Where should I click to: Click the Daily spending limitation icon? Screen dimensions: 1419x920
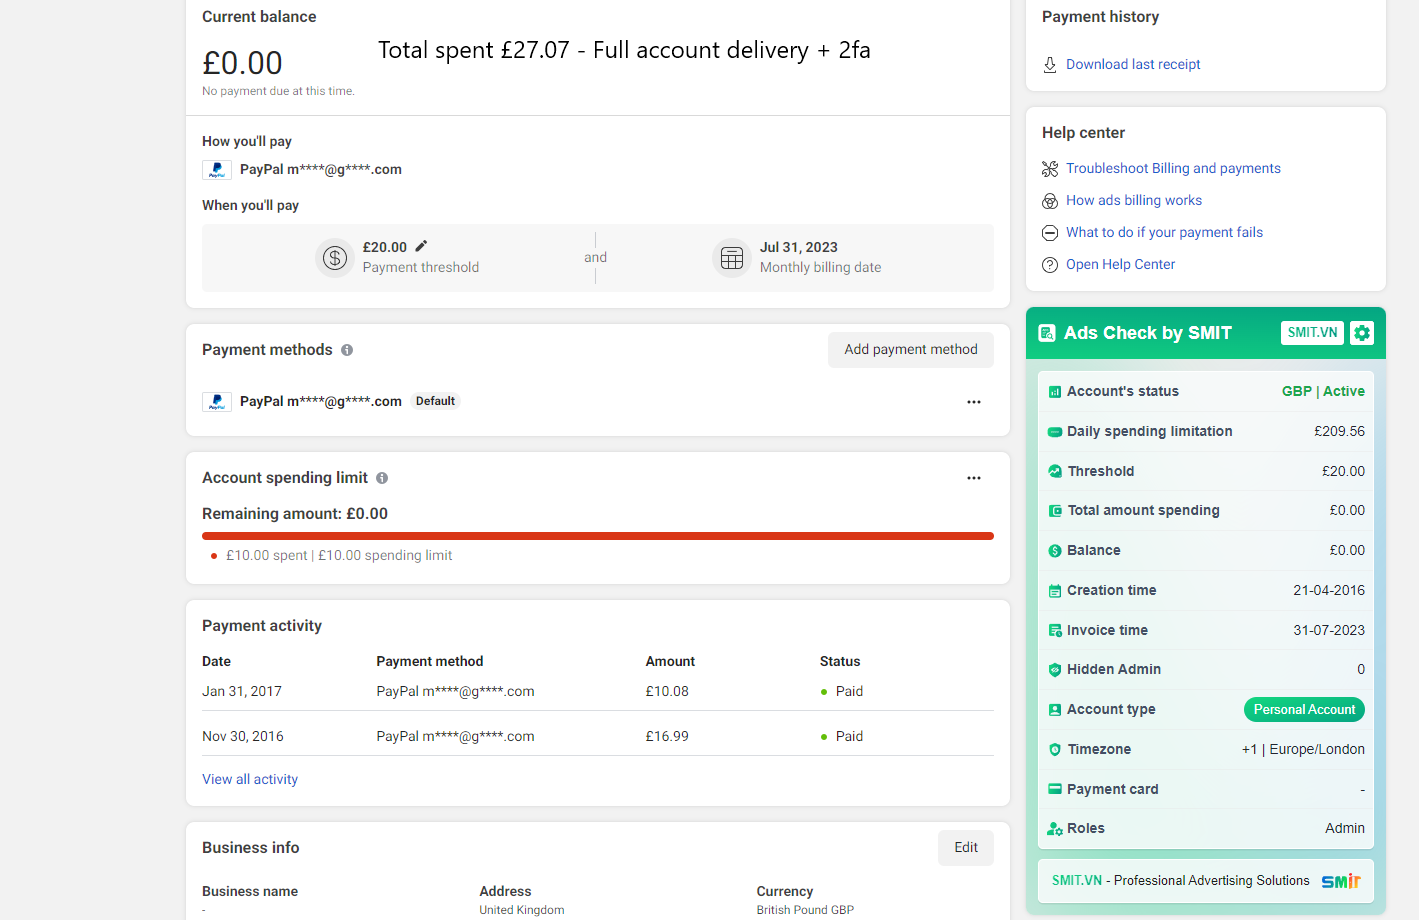tap(1054, 432)
